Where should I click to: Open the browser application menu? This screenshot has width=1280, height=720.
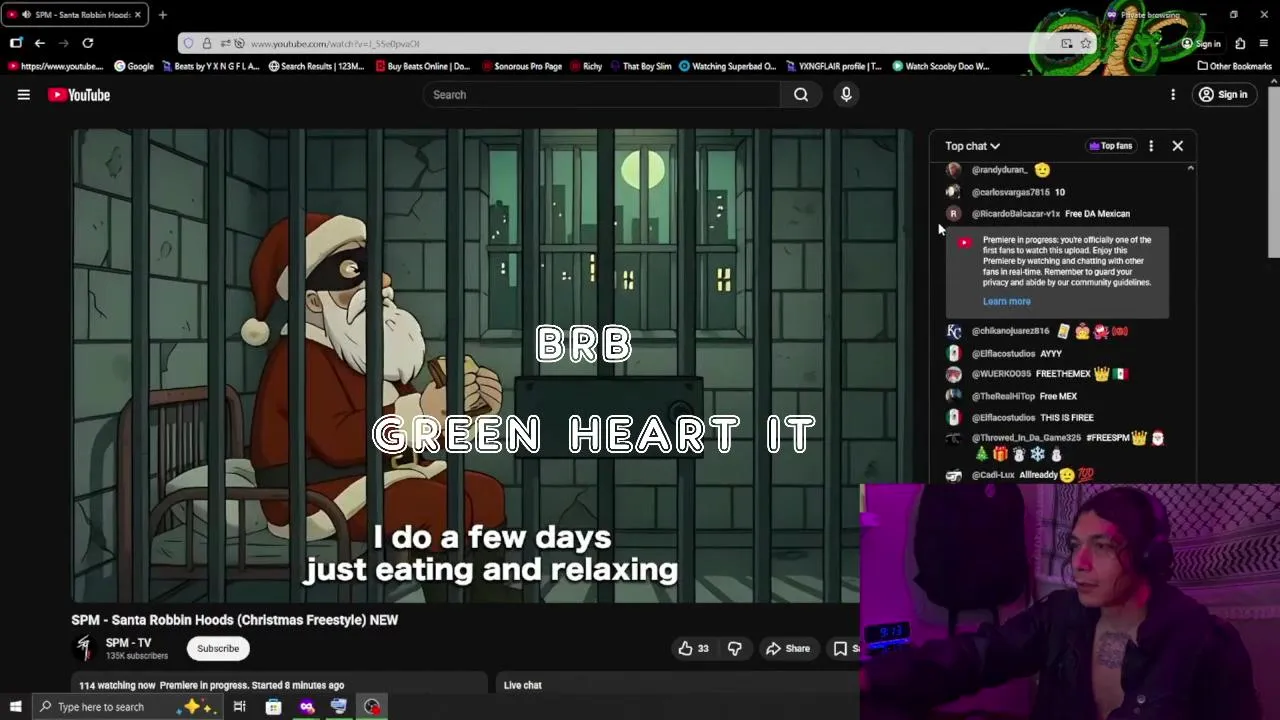pos(1264,43)
